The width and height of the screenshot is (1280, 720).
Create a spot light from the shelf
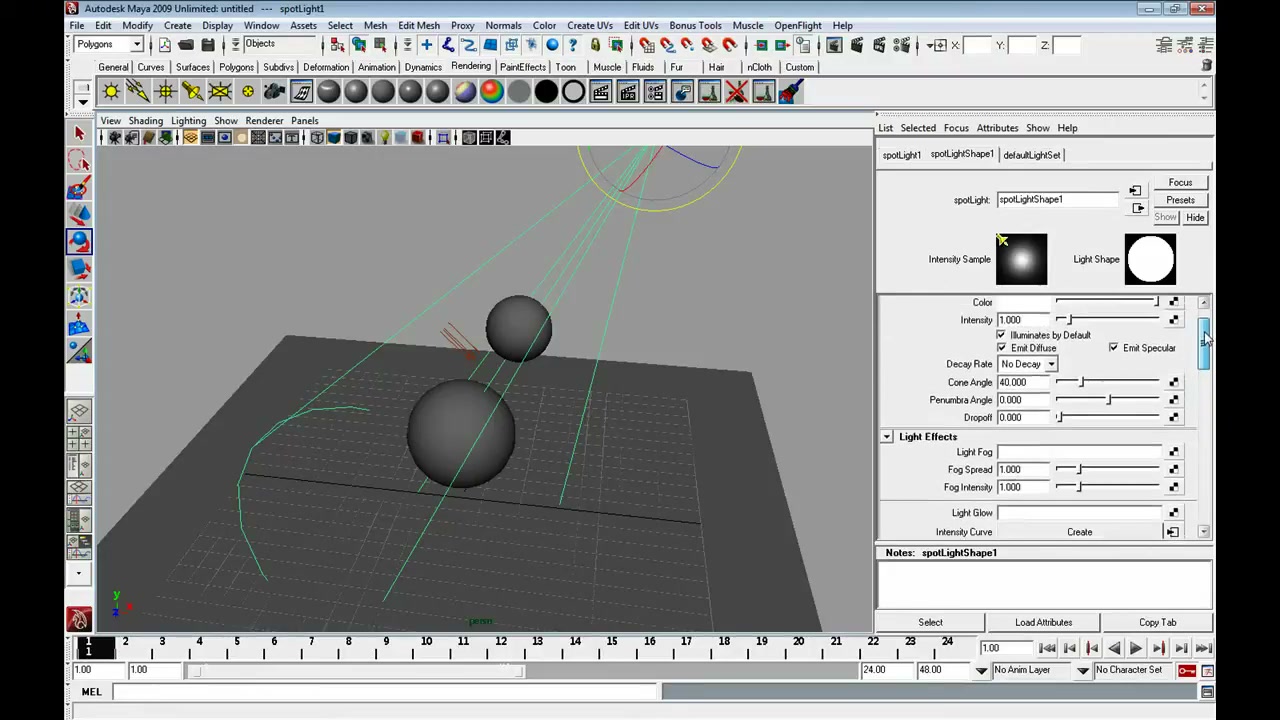coord(192,92)
